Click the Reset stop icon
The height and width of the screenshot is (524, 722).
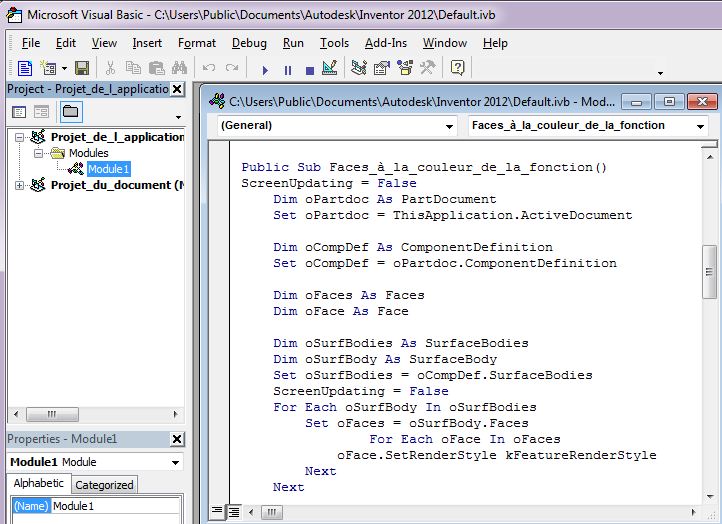(x=310, y=70)
